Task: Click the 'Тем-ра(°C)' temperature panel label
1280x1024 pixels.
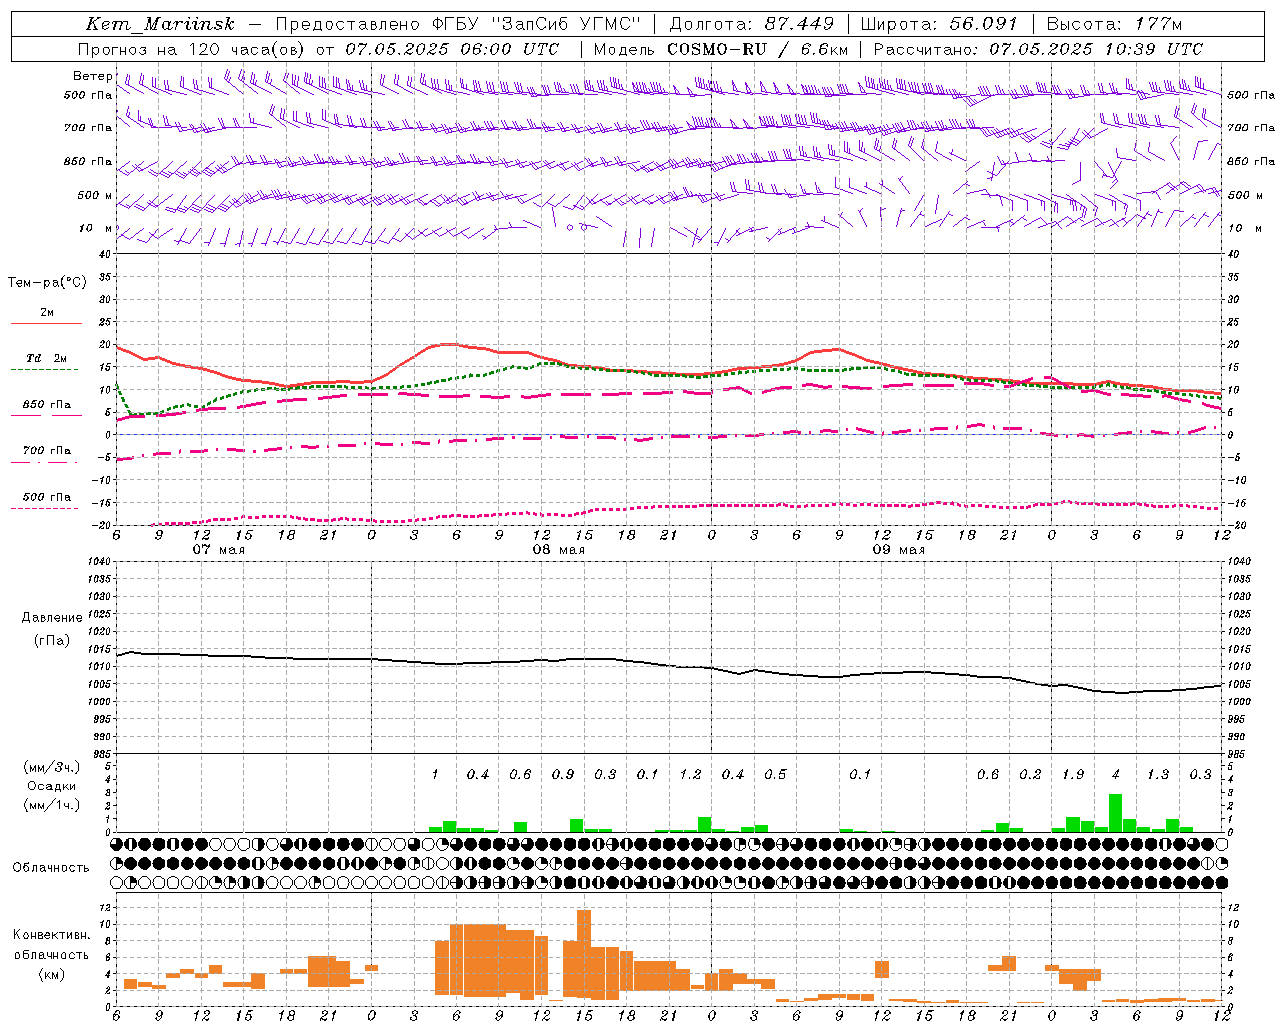Action: pyautogui.click(x=47, y=282)
